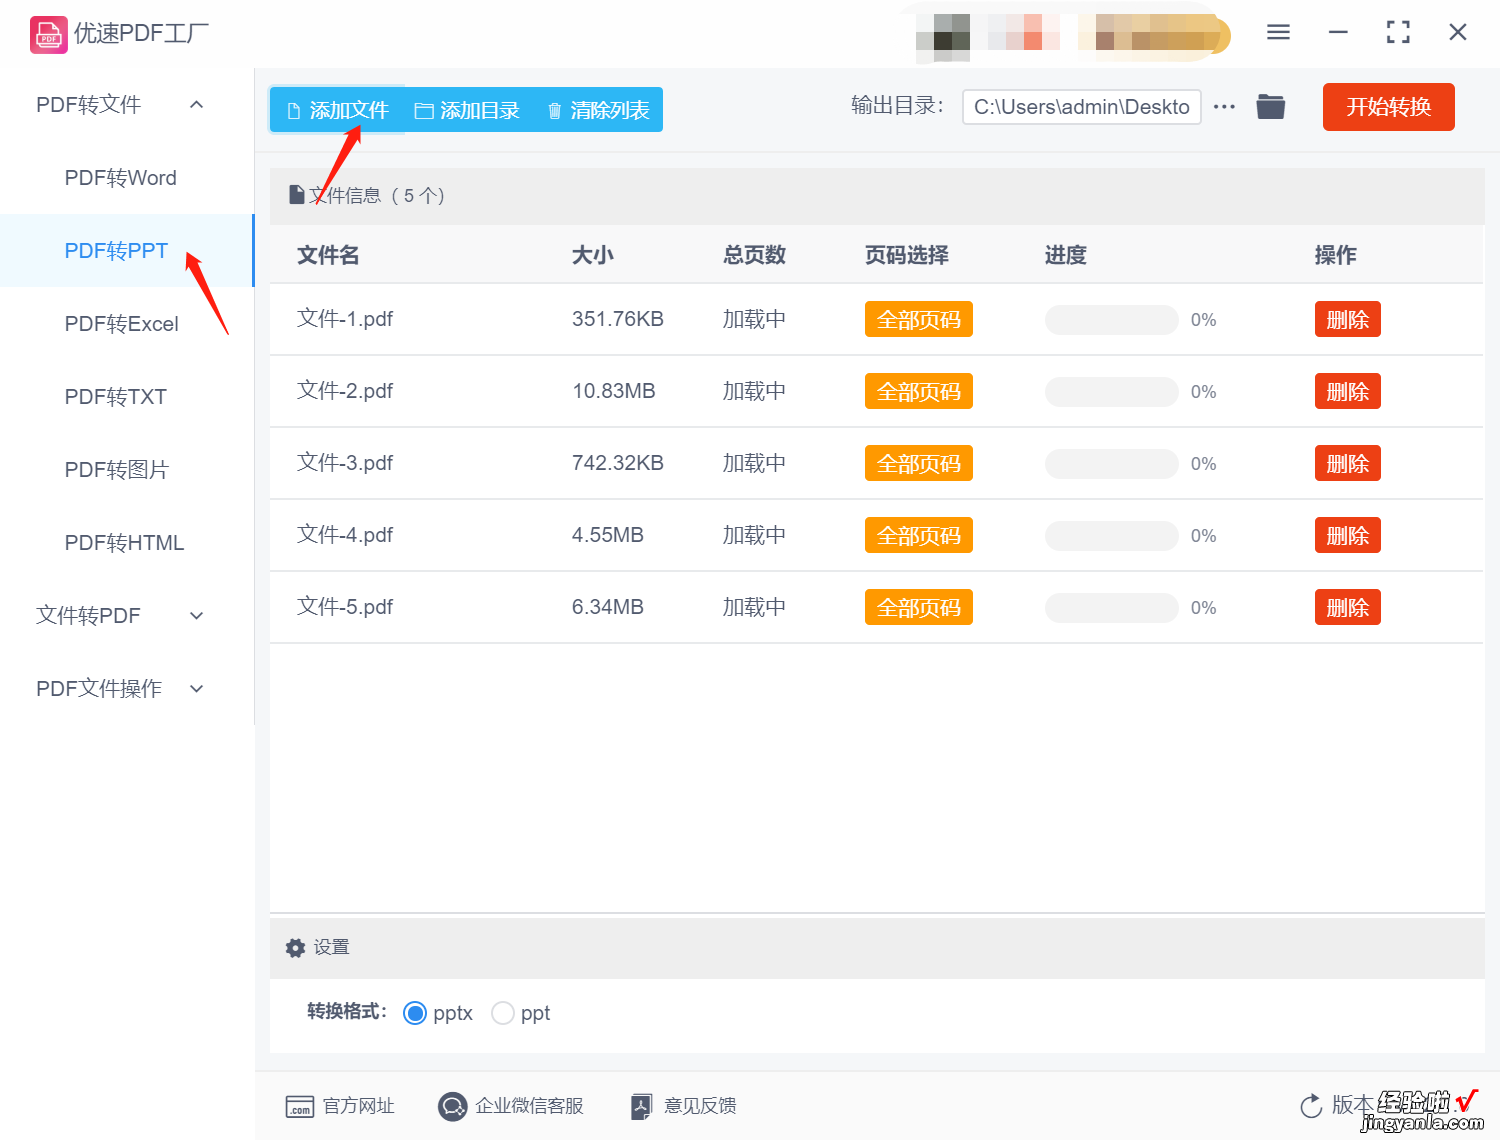The image size is (1500, 1140).
Task: Open 意见反馈 link
Action: (x=700, y=1106)
